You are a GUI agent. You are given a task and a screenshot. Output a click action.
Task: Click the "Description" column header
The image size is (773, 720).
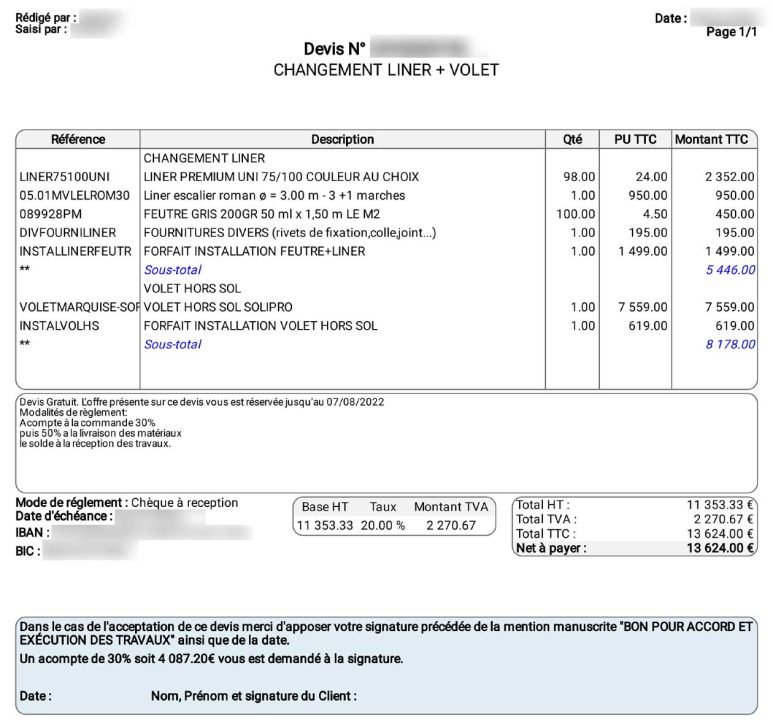(x=343, y=140)
